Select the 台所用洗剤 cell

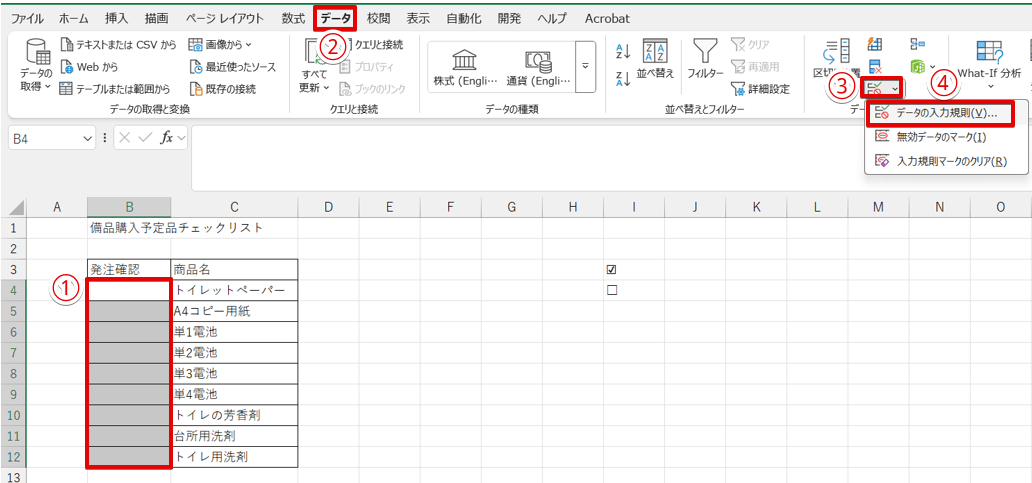[234, 436]
